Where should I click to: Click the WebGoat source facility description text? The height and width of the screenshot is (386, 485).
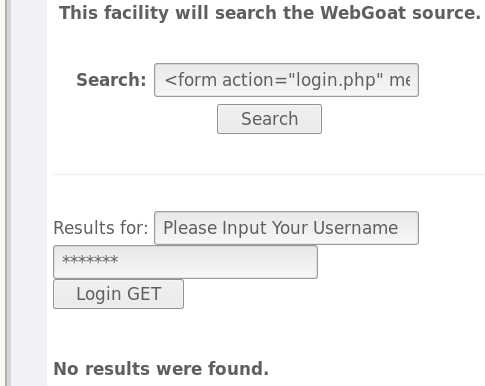tap(270, 13)
